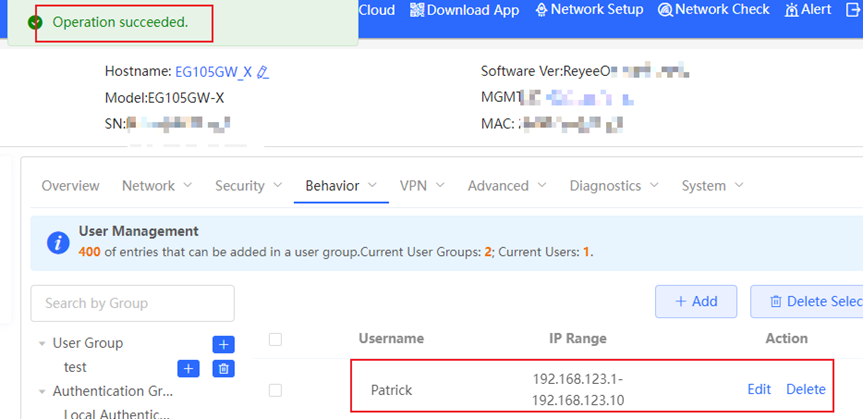Click the Download App QR icon

click(x=418, y=10)
